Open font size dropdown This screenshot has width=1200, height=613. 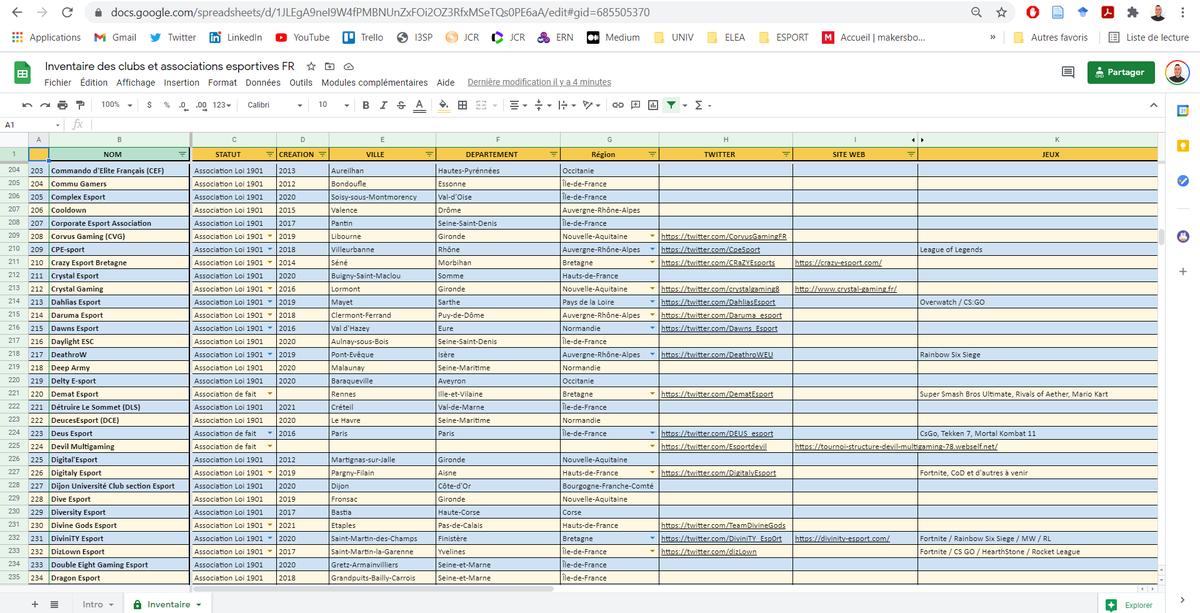pos(334,105)
